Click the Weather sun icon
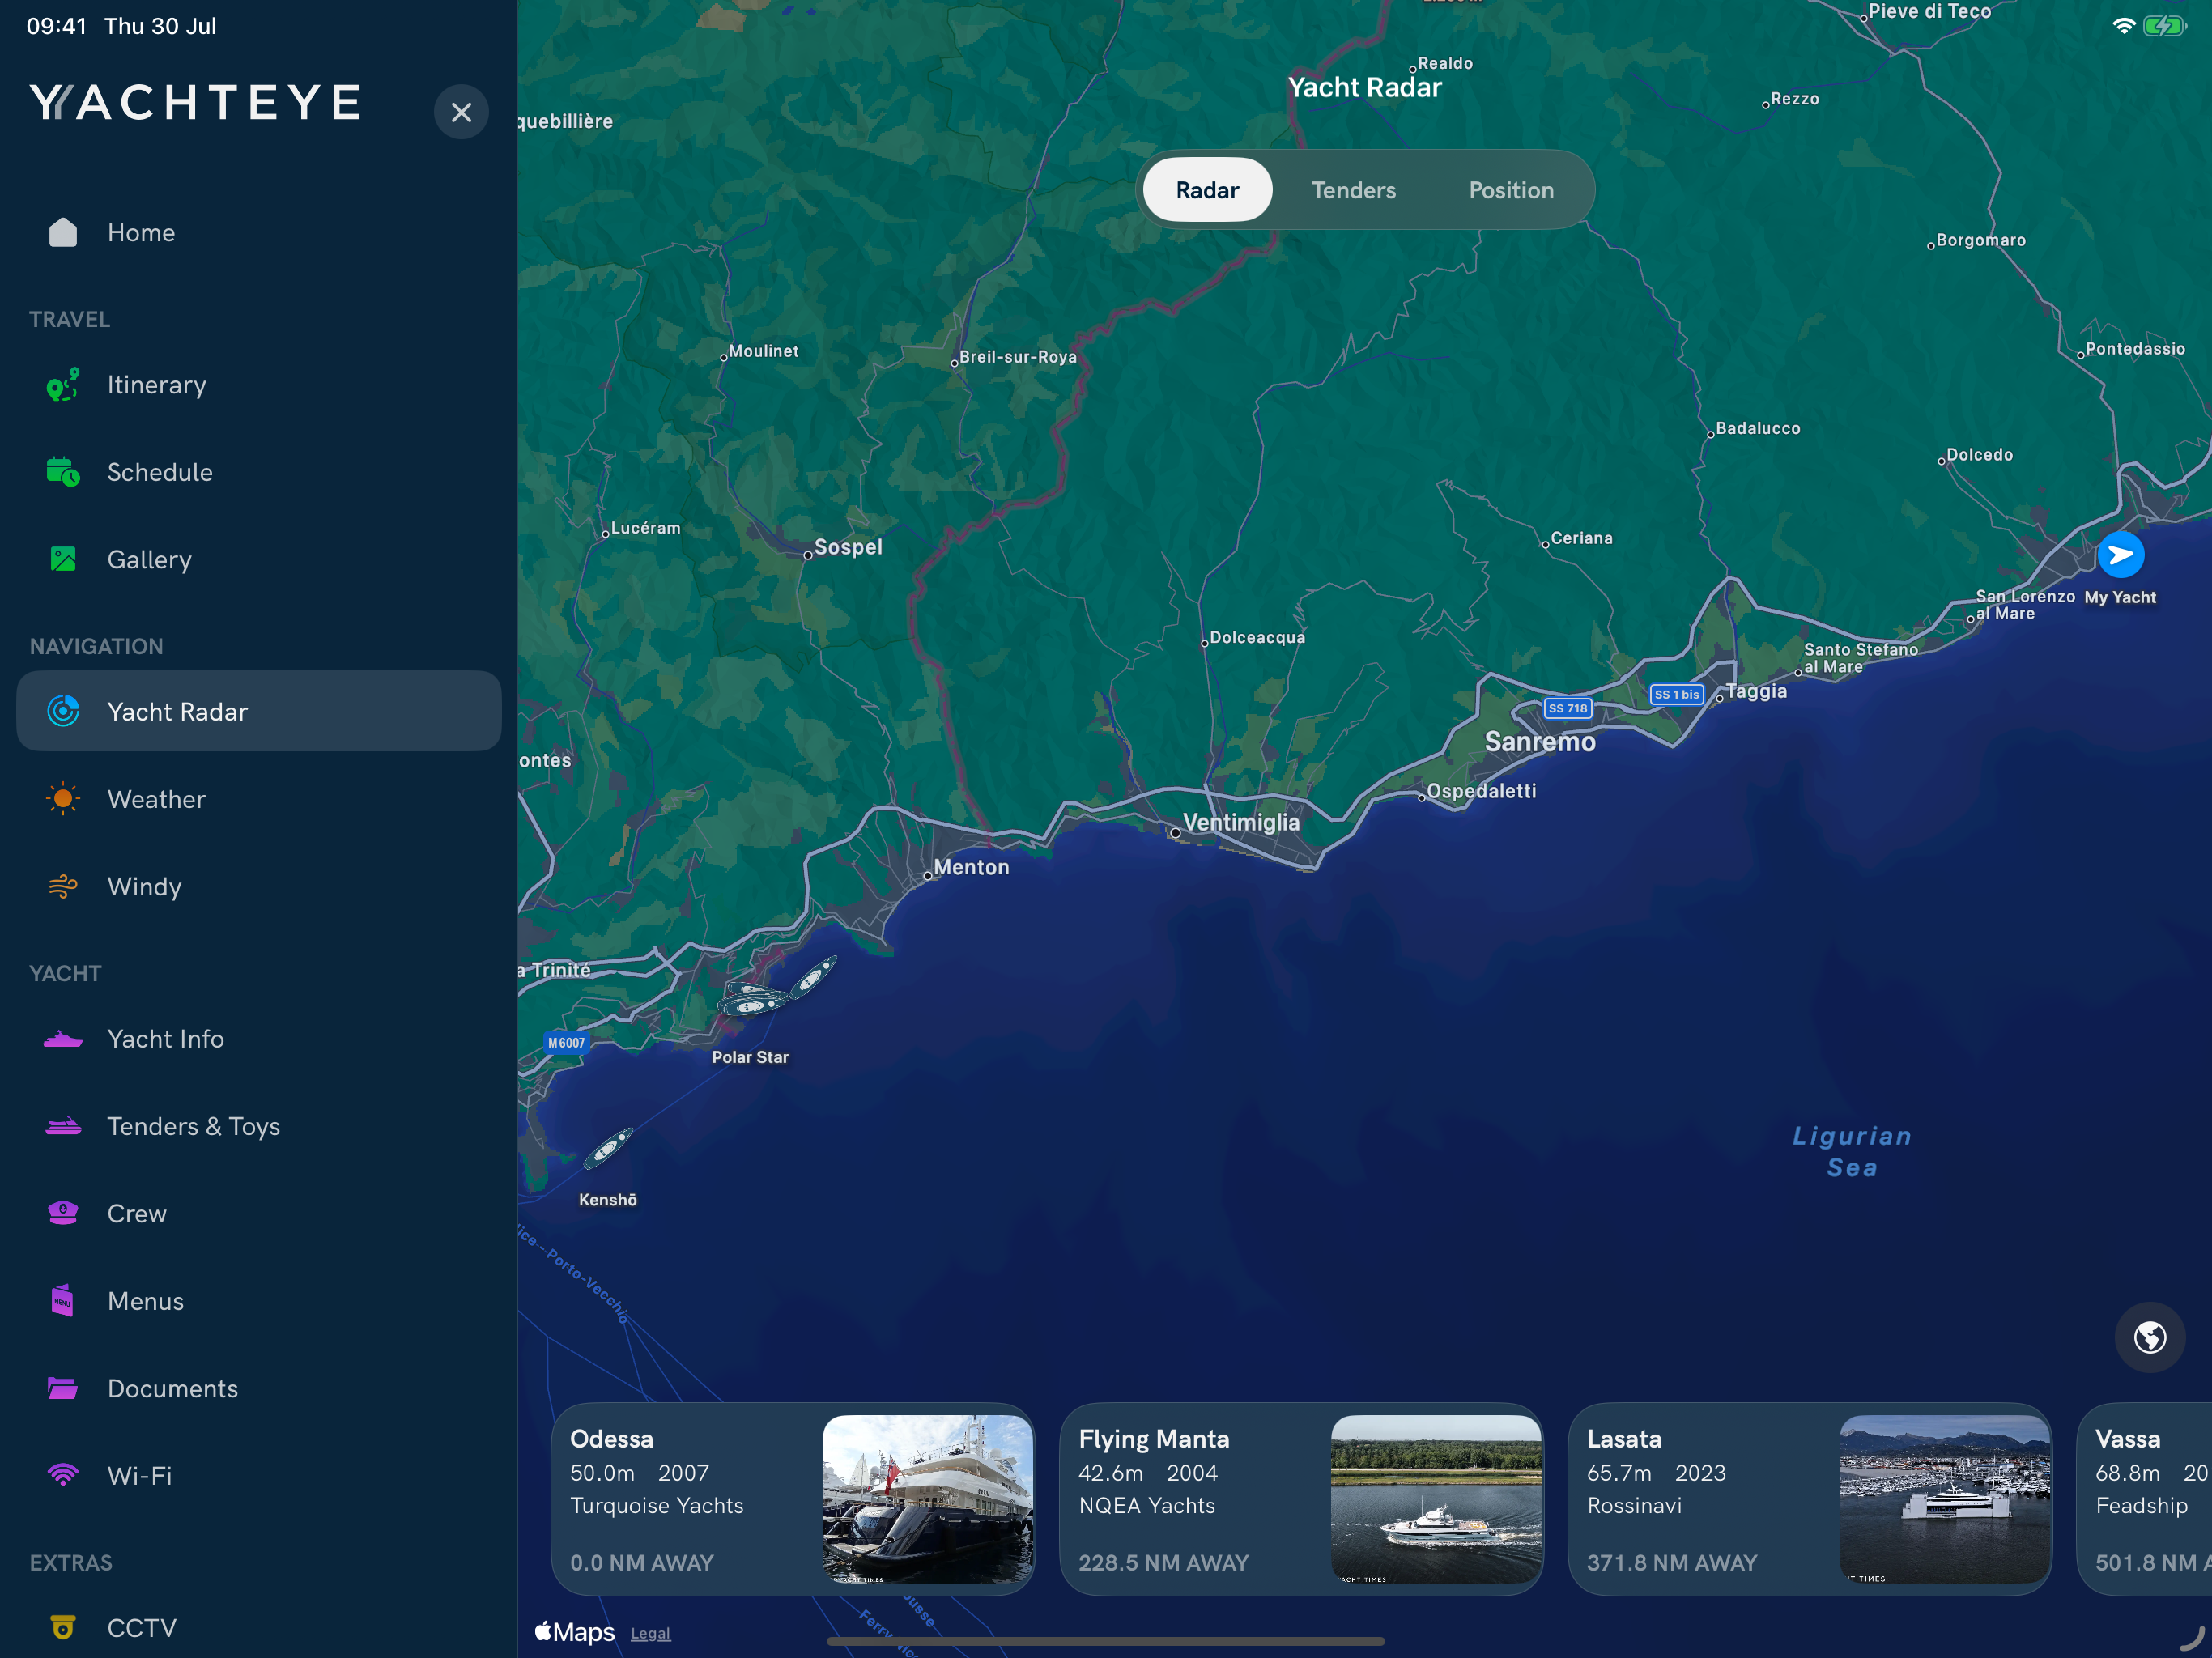2212x1658 pixels. (x=63, y=799)
